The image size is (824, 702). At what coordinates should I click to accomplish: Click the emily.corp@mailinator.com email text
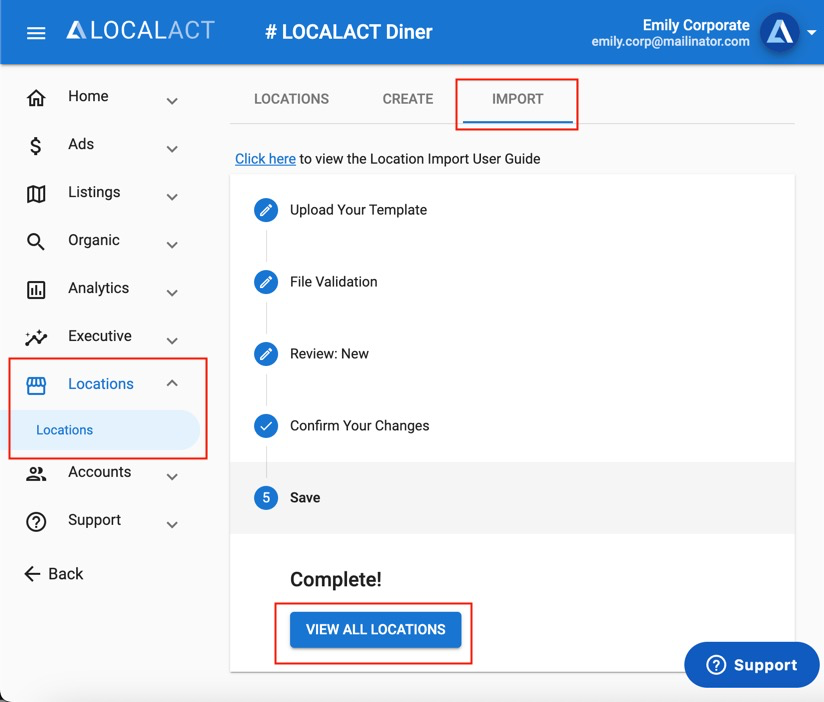671,42
